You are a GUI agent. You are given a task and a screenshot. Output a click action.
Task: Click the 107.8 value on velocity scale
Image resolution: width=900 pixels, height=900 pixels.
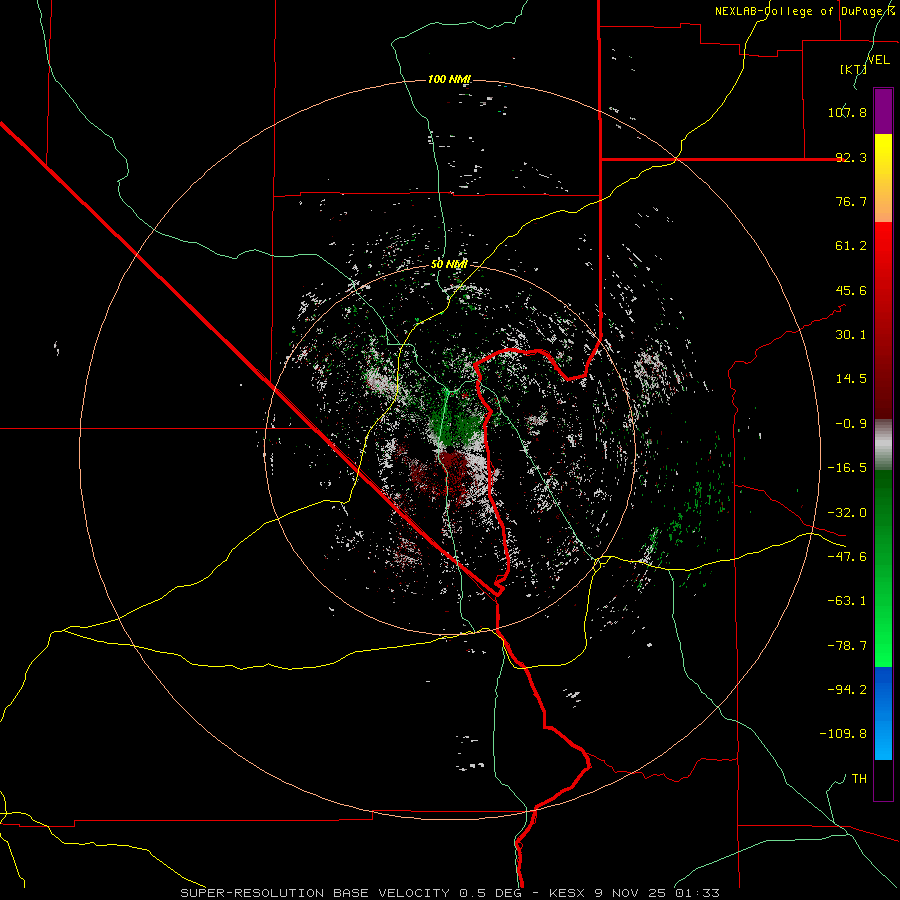pyautogui.click(x=847, y=112)
